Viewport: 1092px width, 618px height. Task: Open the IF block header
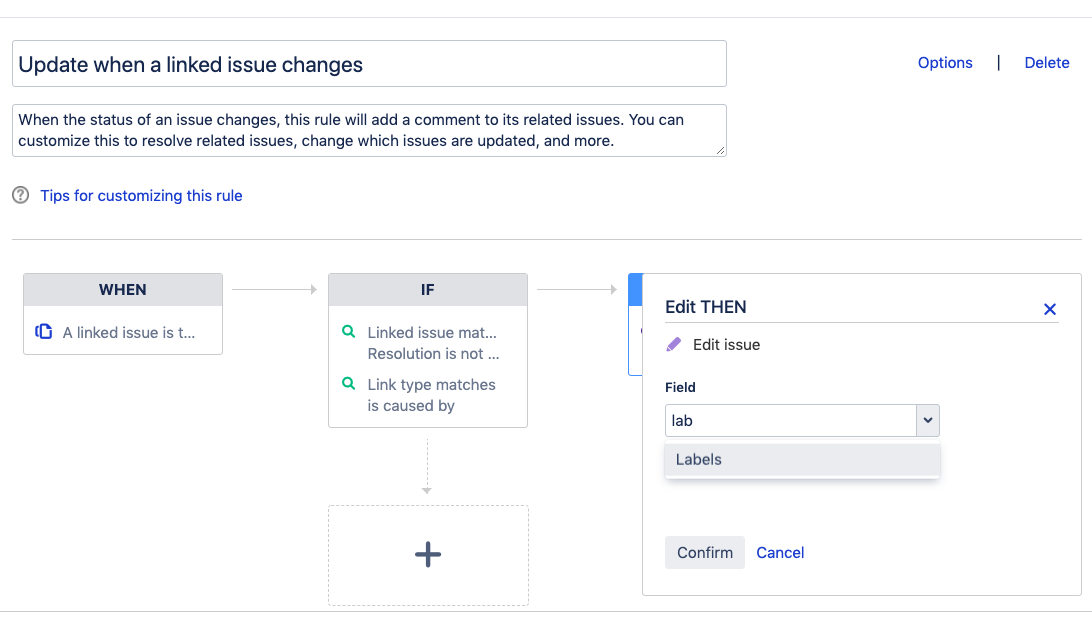(x=428, y=290)
